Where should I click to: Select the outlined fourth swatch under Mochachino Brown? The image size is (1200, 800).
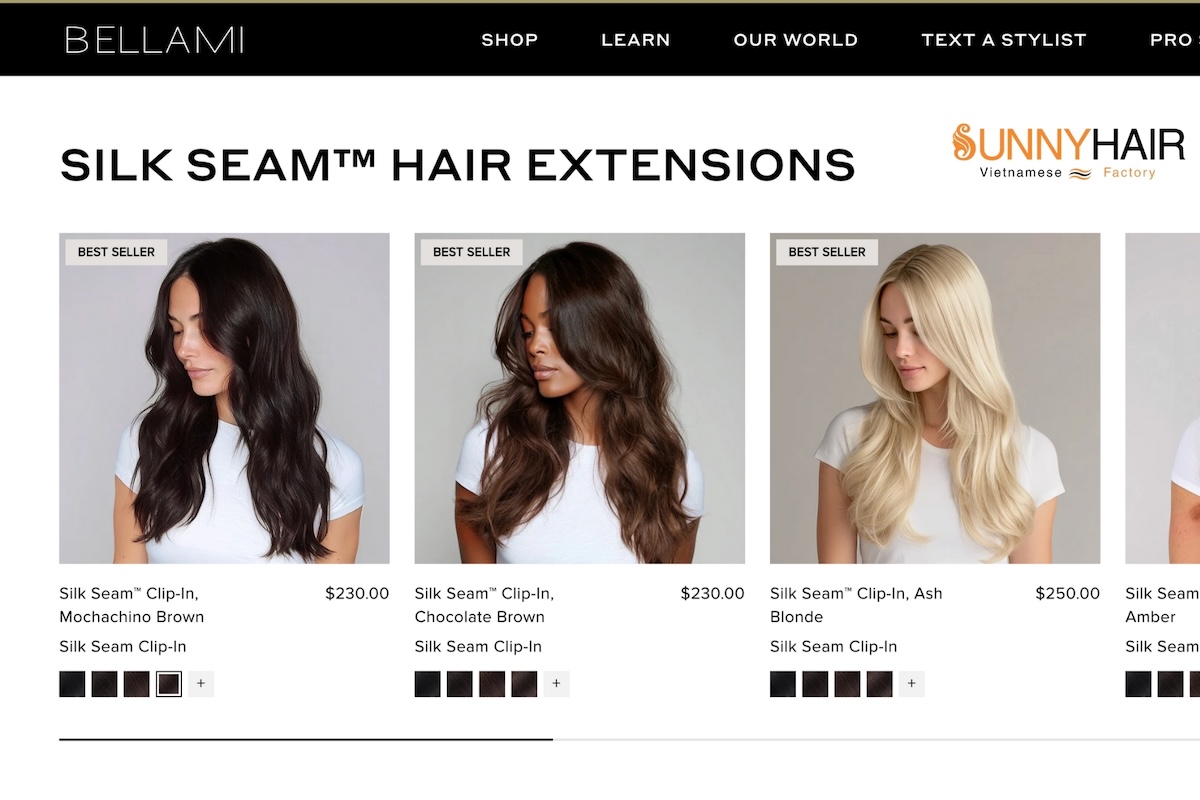pyautogui.click(x=169, y=684)
